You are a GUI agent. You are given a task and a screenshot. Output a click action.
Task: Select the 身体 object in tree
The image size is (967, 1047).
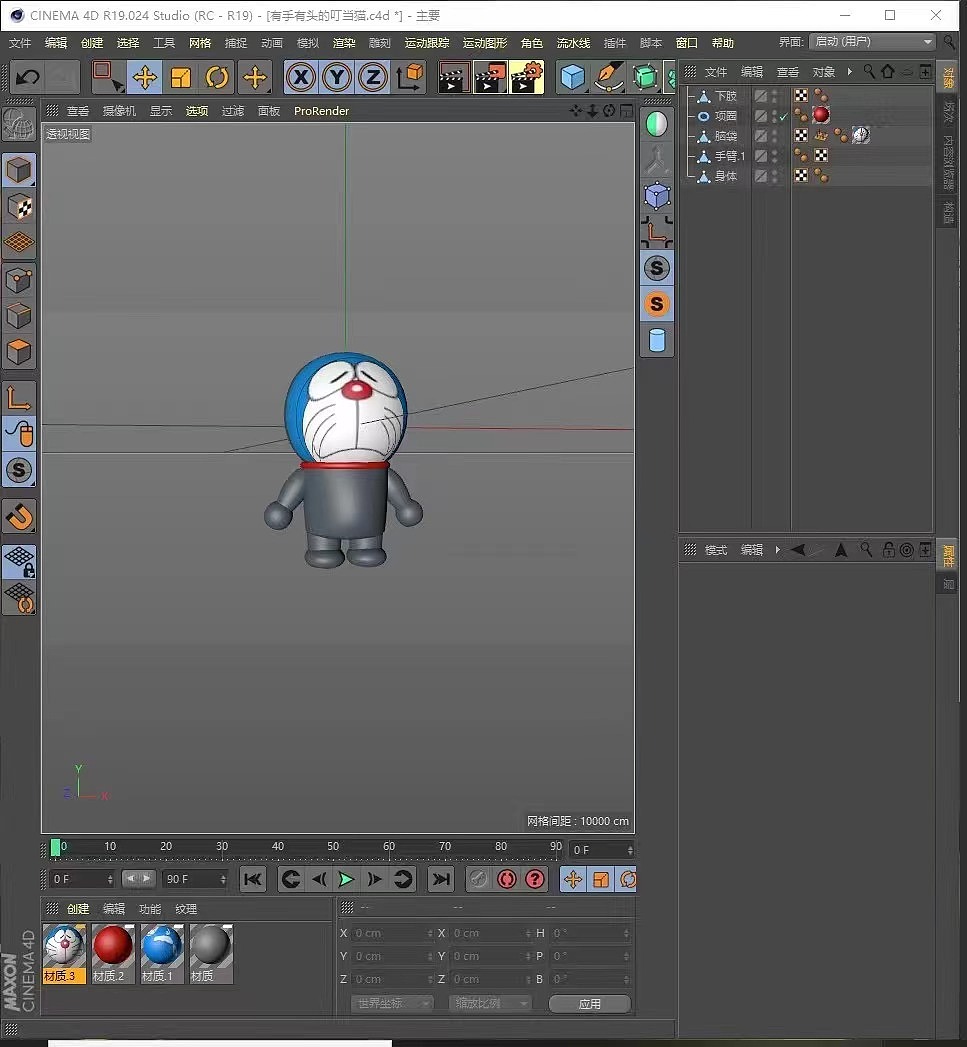coord(725,176)
